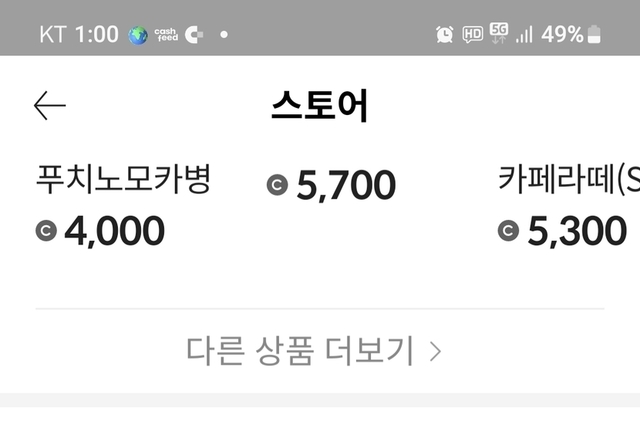Select the 푸치노모카병 product name
This screenshot has width=640, height=440.
click(123, 180)
